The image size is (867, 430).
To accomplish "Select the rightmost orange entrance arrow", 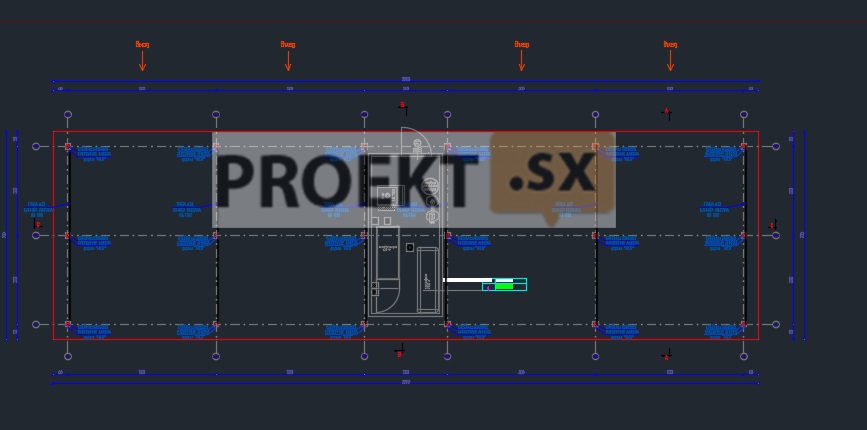I will click(670, 61).
